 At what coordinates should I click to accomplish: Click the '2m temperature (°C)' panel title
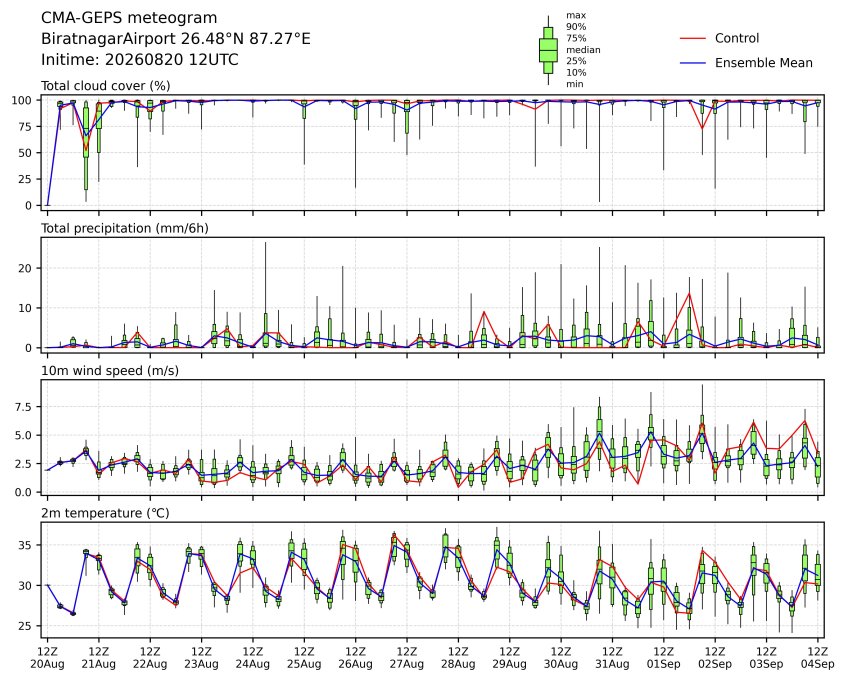[x=105, y=513]
